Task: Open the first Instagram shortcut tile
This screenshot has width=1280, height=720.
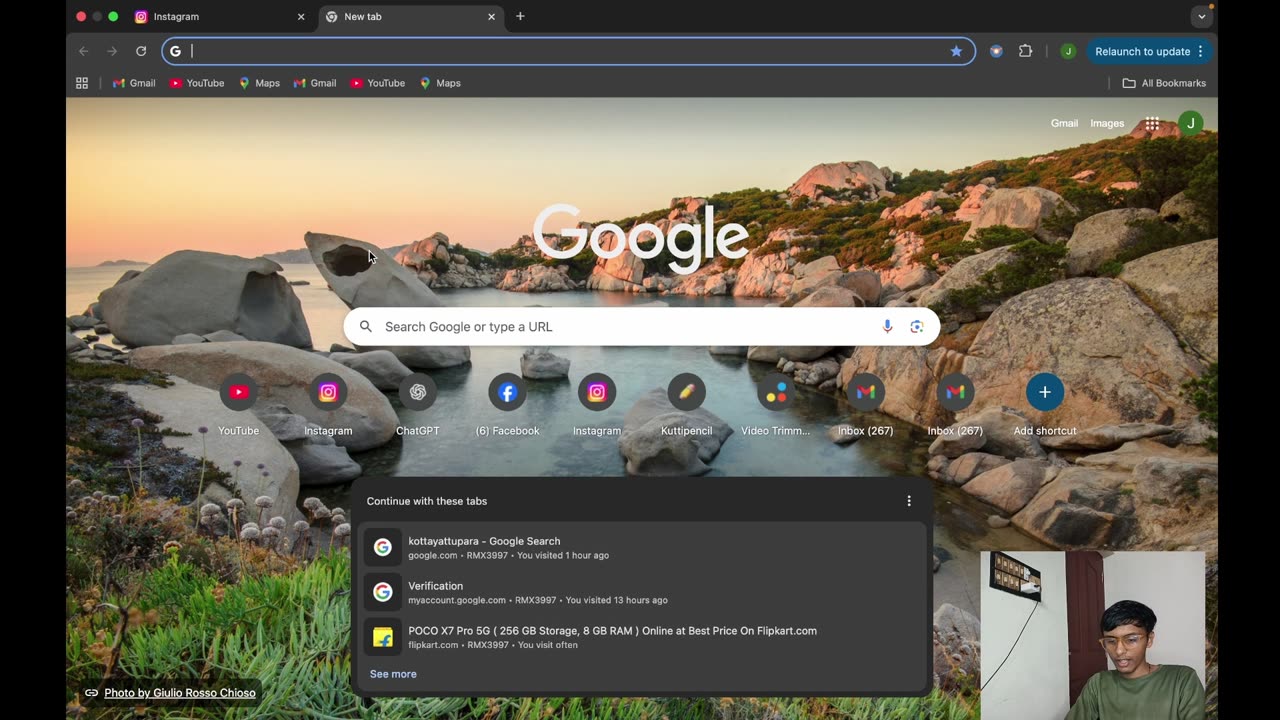Action: click(x=328, y=406)
